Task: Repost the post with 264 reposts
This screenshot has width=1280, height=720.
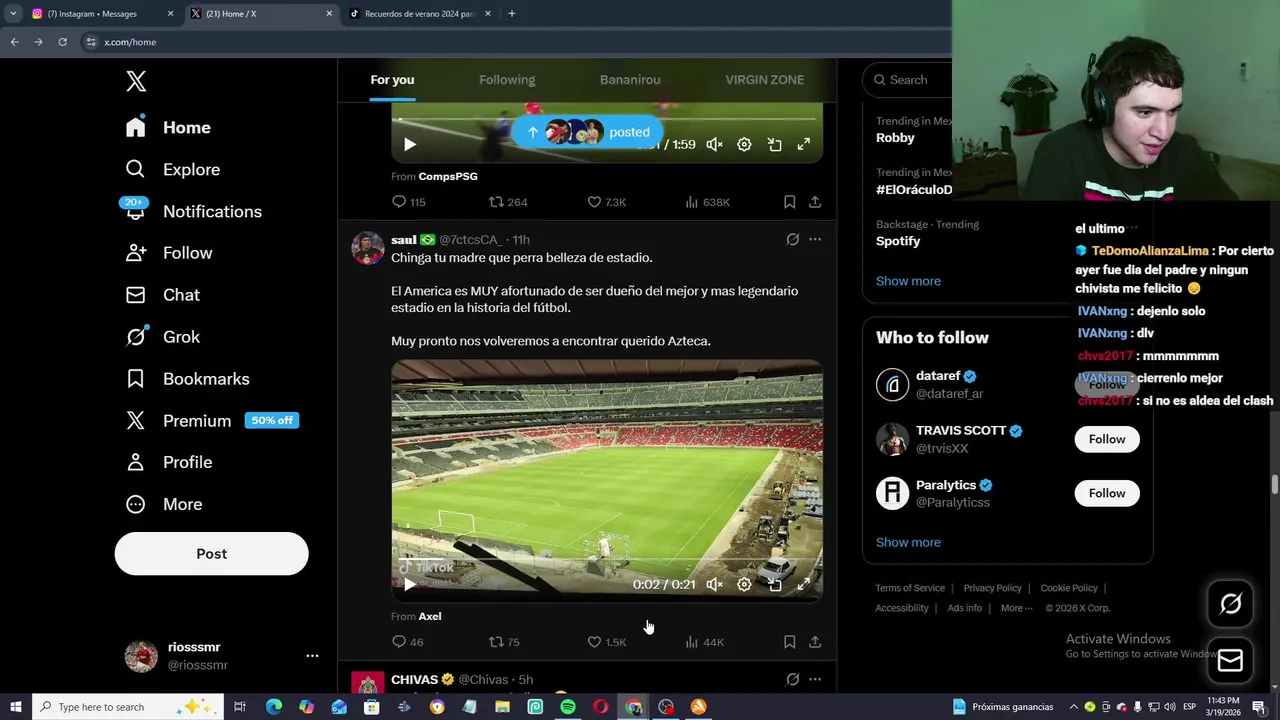Action: tap(507, 202)
